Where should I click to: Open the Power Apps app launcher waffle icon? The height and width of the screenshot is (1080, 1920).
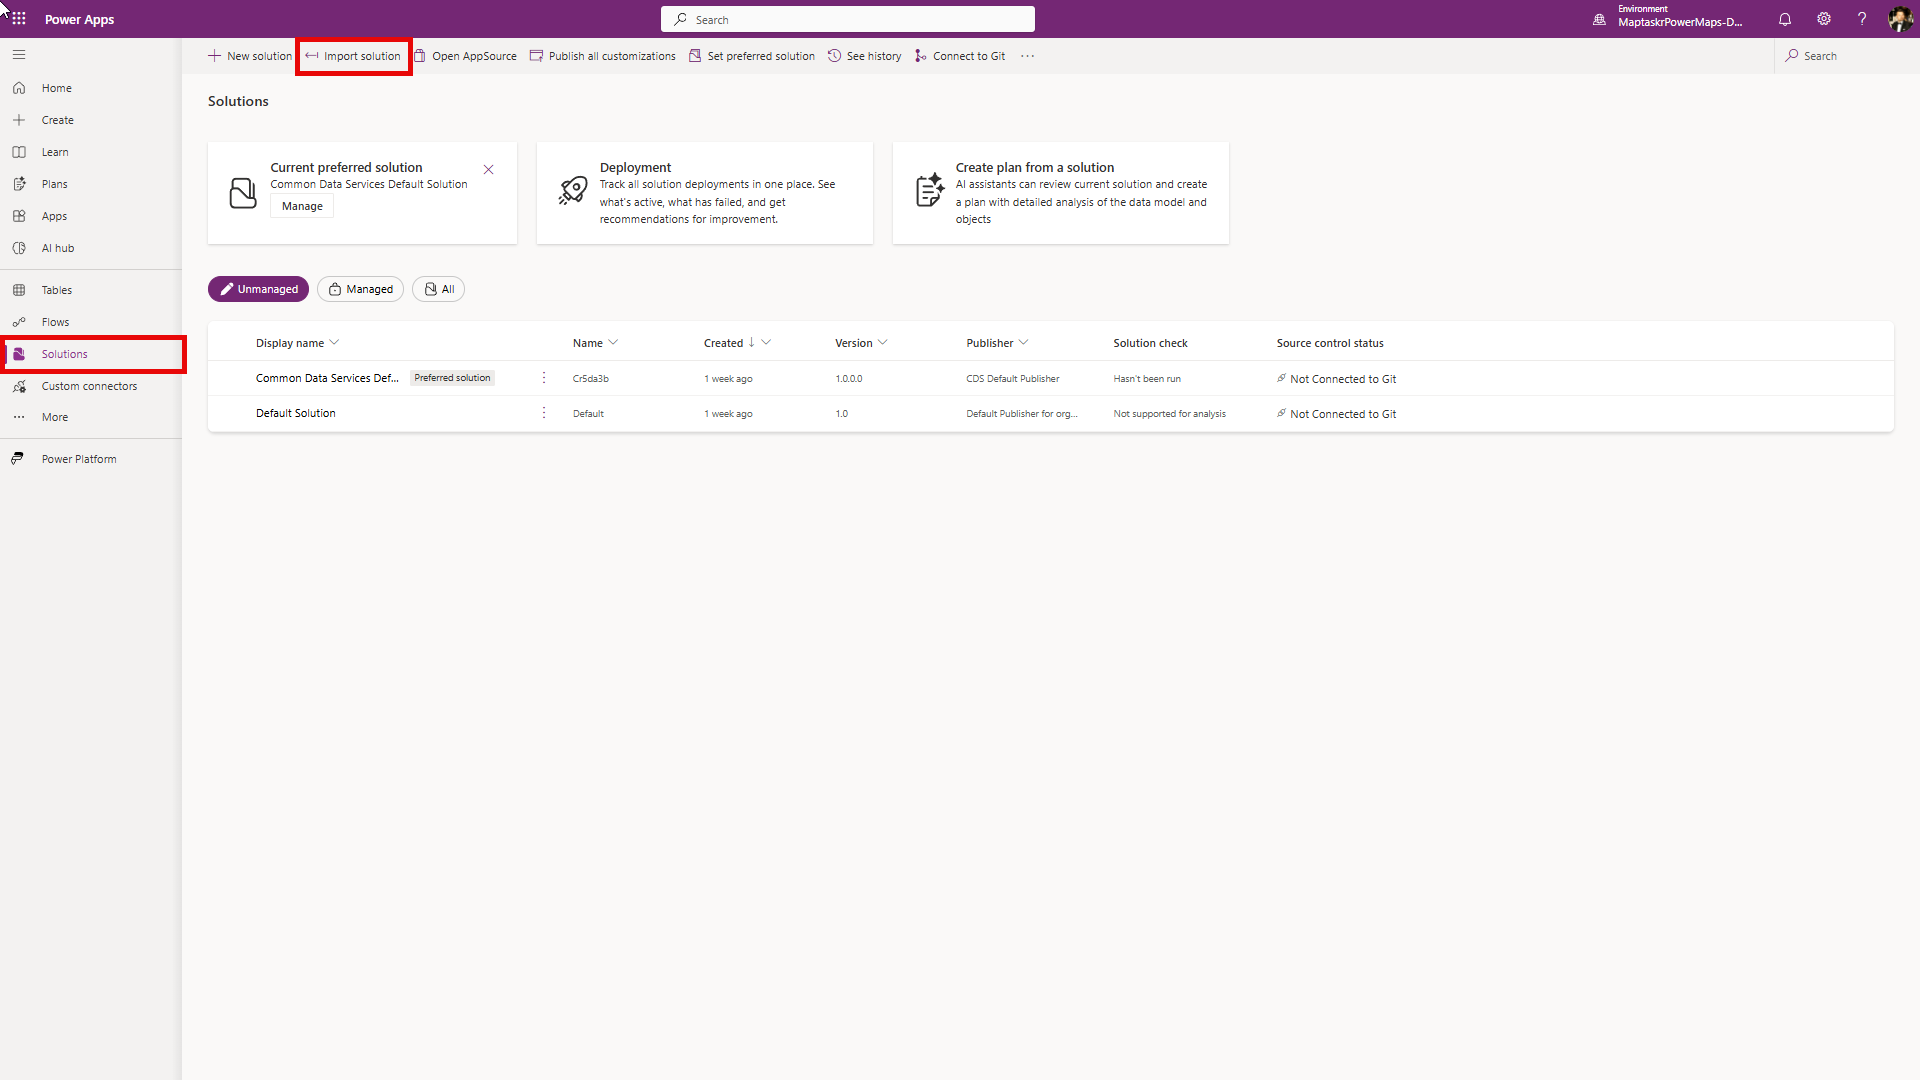[18, 18]
